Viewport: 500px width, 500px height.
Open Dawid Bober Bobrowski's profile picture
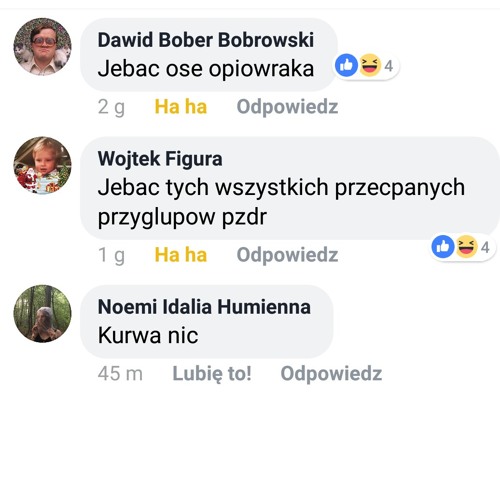pyautogui.click(x=42, y=47)
